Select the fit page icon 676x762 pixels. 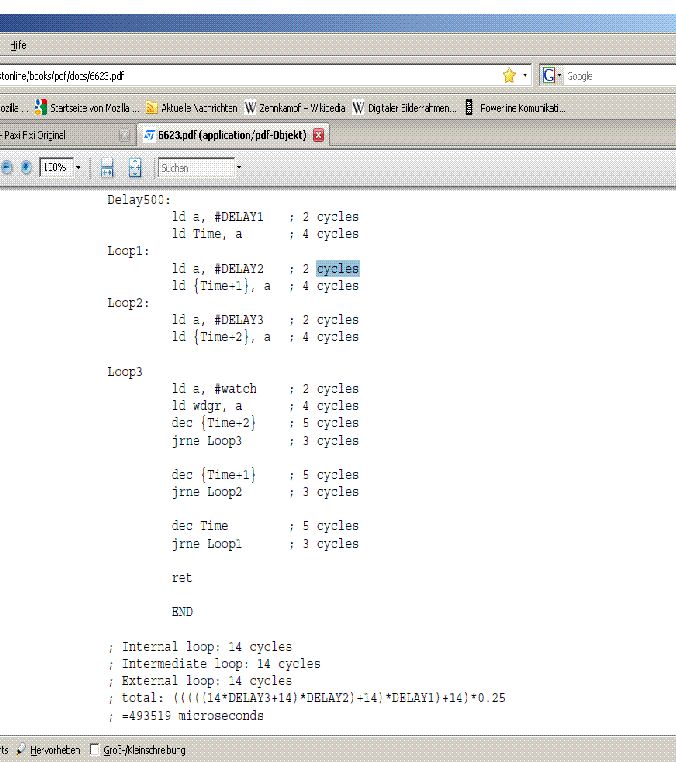click(135, 168)
